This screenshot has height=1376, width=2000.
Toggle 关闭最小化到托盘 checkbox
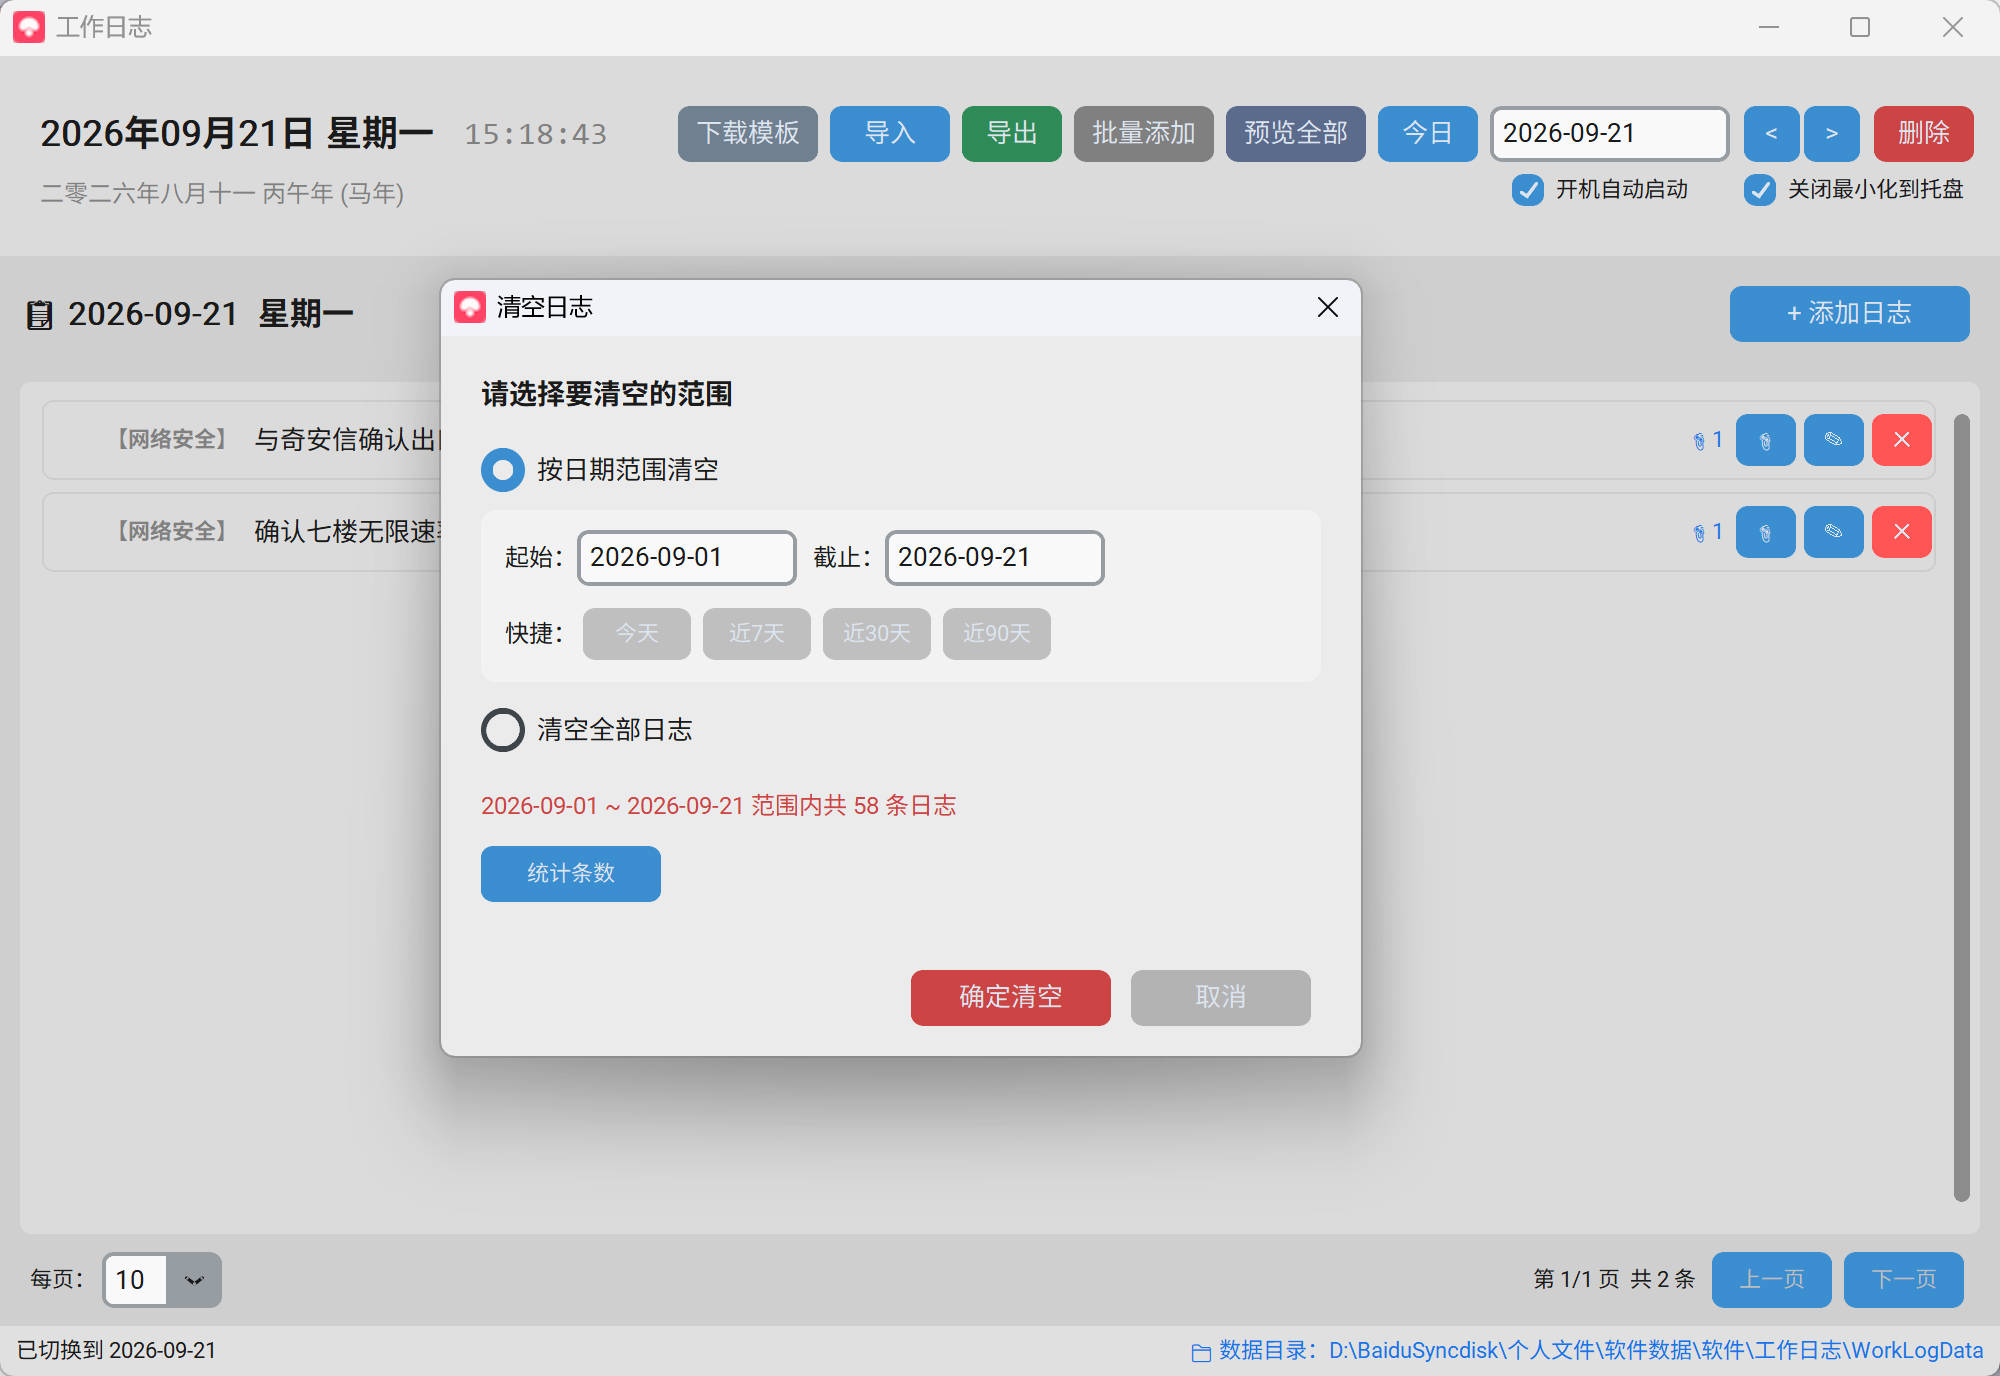pyautogui.click(x=1760, y=190)
